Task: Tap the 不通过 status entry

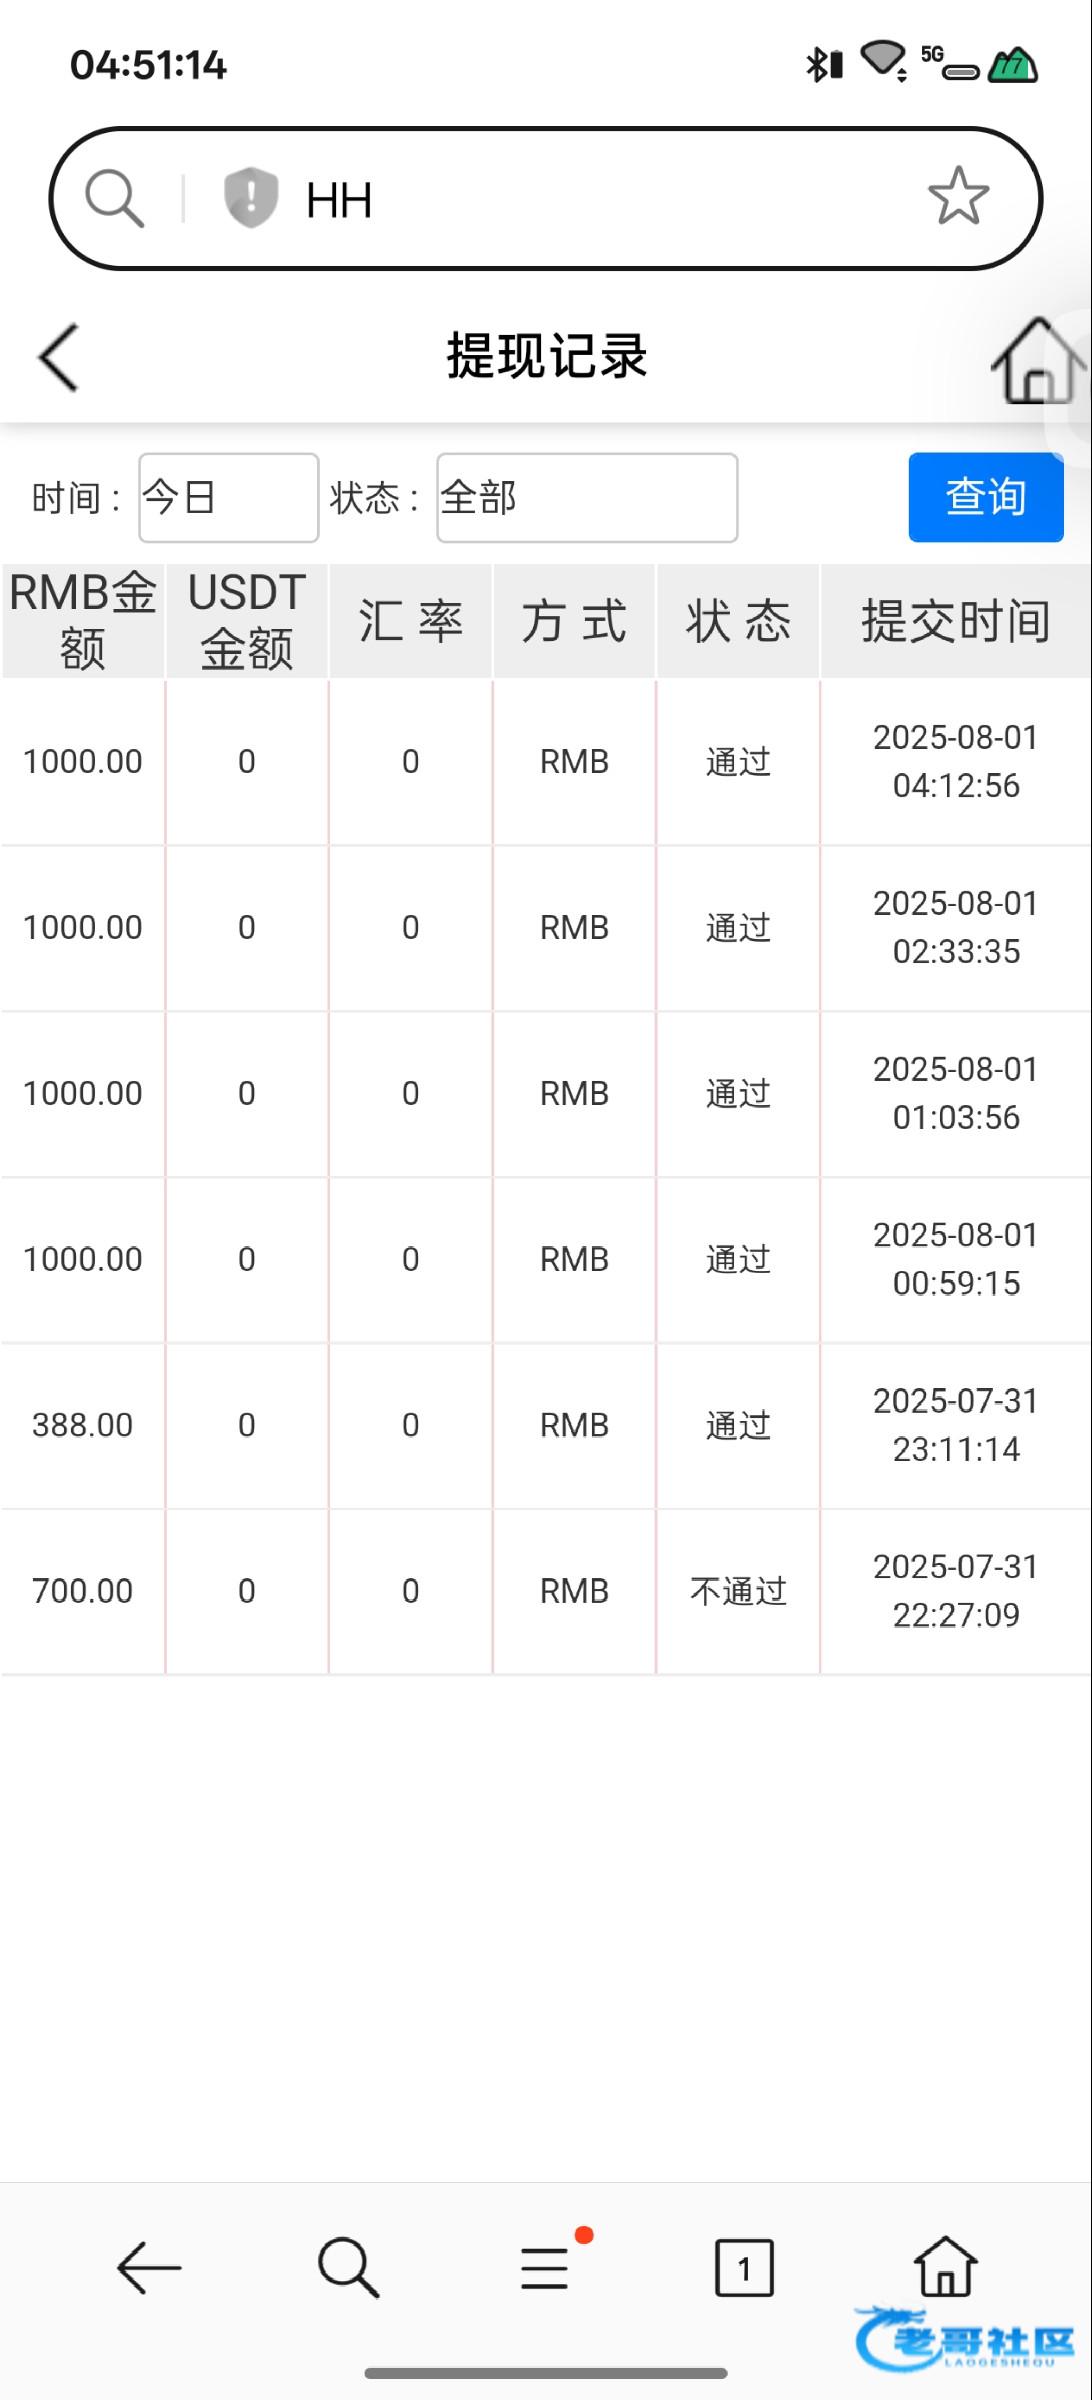Action: (738, 1591)
